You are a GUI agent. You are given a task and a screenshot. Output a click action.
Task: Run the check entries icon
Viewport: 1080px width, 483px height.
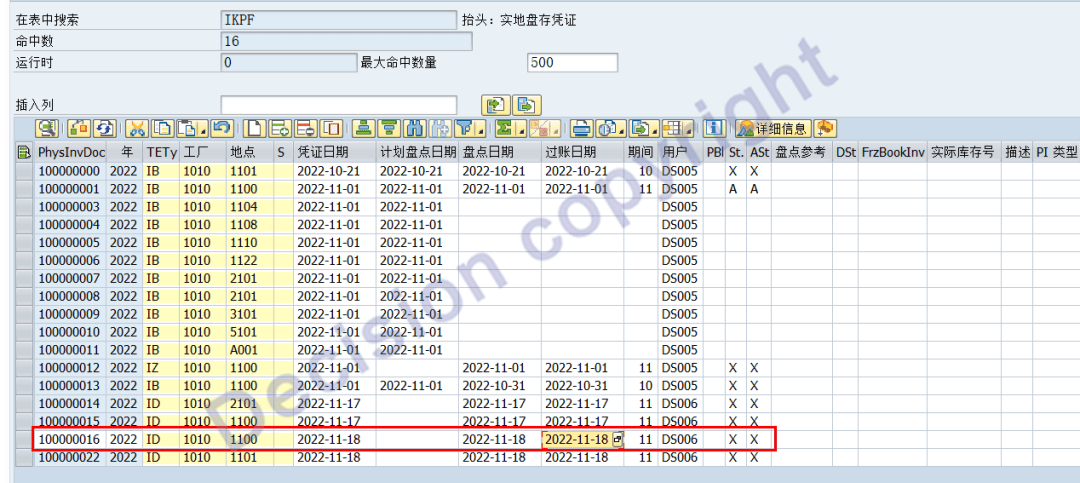click(79, 128)
